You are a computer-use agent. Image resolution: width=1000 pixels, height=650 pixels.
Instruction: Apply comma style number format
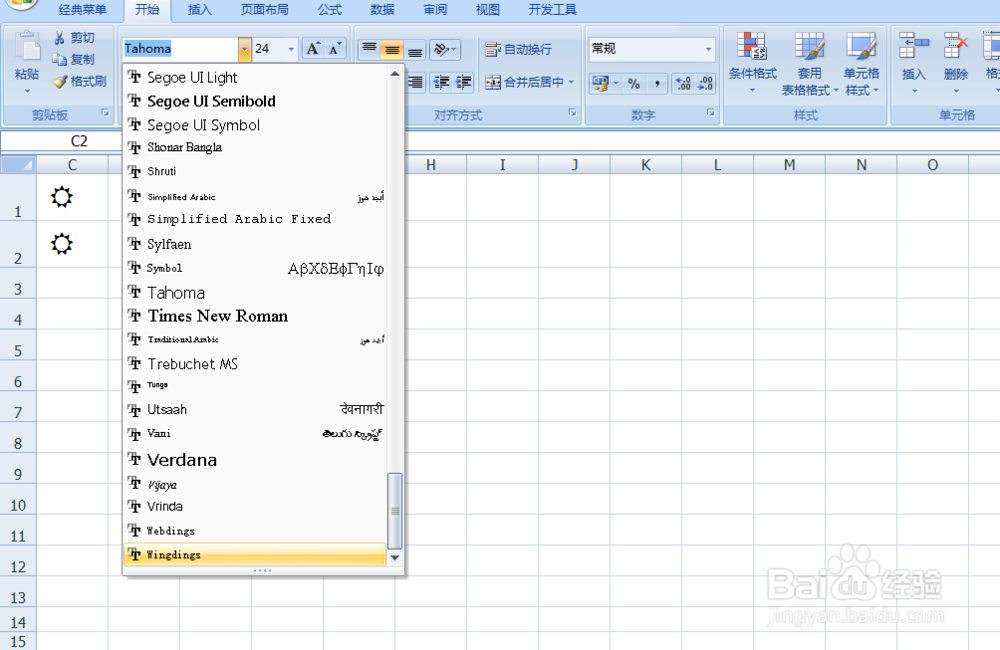(657, 83)
